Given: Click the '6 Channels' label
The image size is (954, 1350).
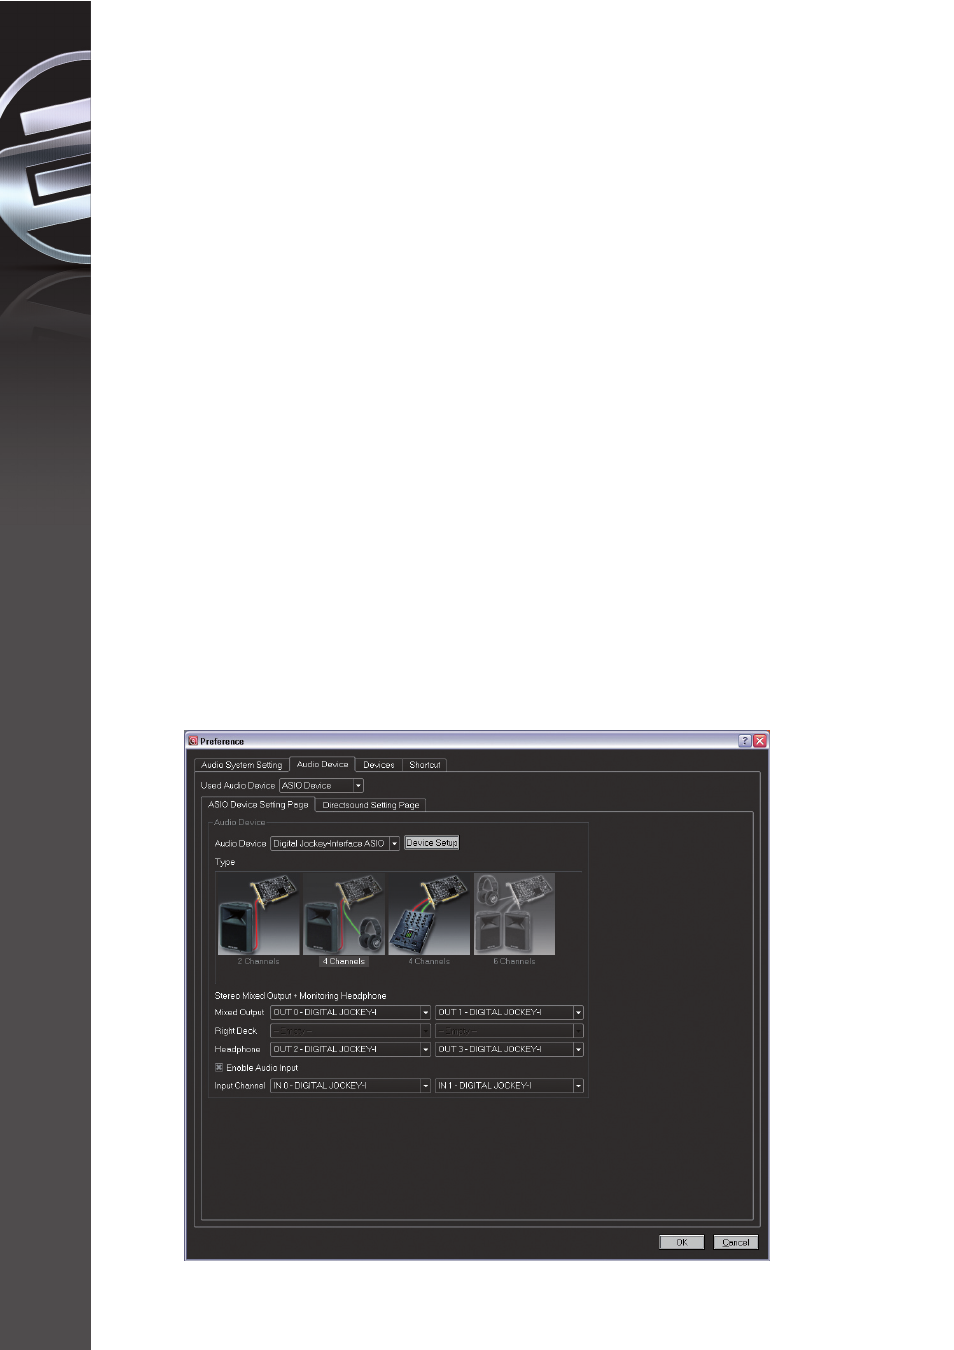Looking at the screenshot, I should [x=514, y=962].
